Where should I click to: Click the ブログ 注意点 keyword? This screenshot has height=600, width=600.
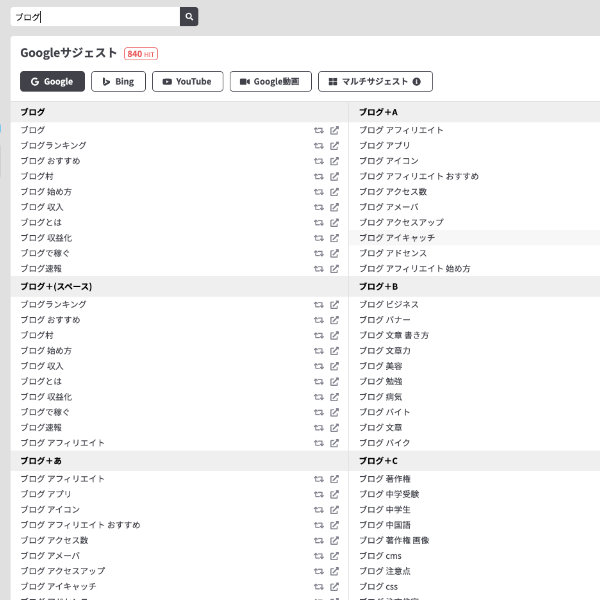pyautogui.click(x=385, y=571)
